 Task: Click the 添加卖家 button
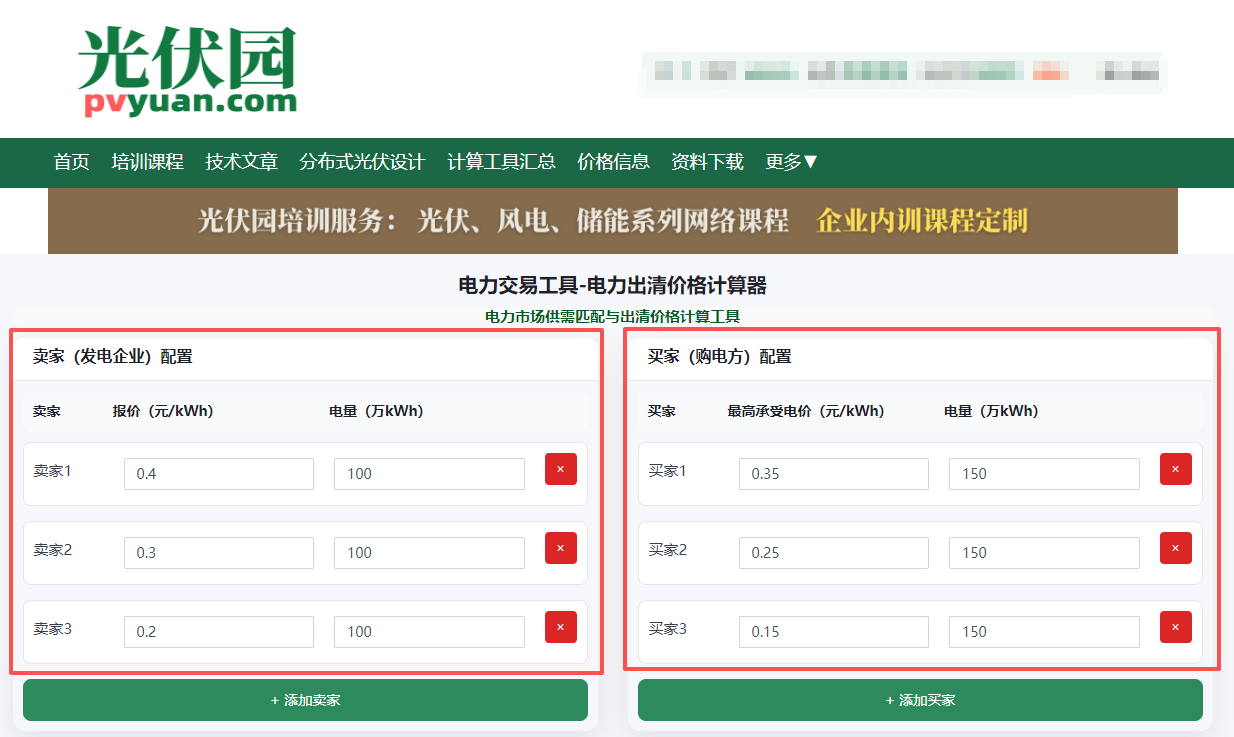pyautogui.click(x=305, y=700)
